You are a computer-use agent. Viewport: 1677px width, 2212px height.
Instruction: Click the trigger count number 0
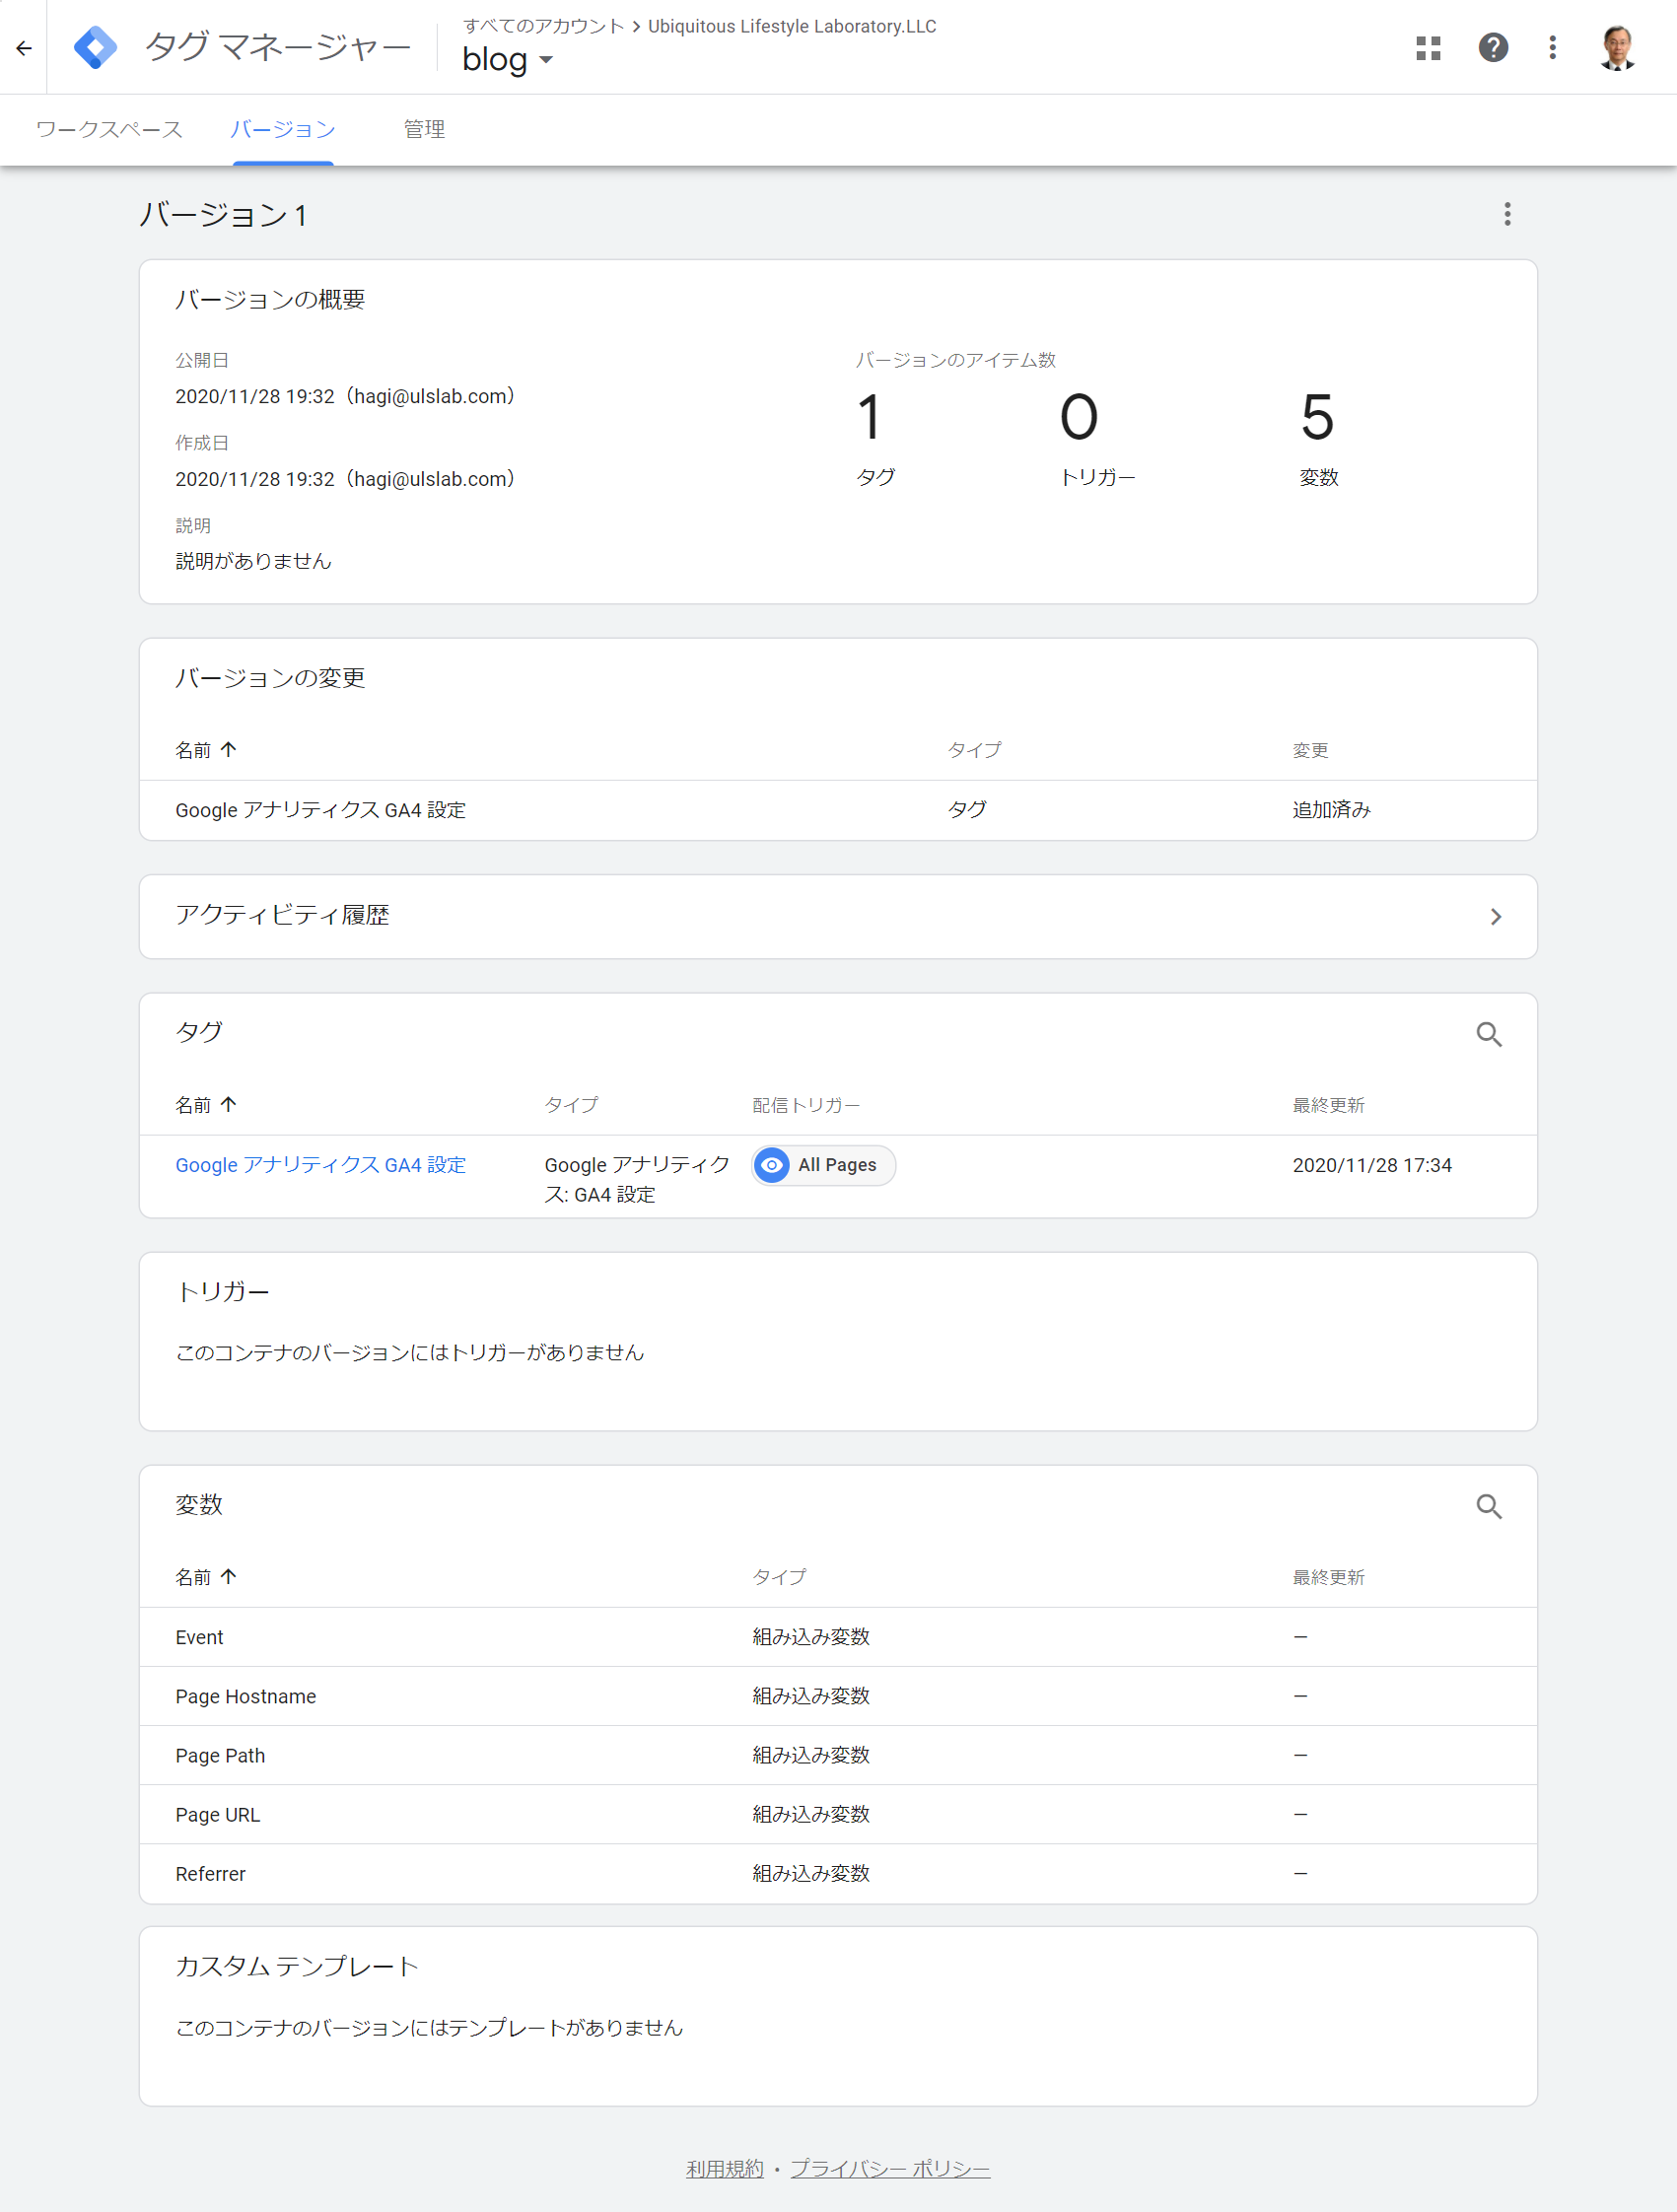pos(1078,417)
